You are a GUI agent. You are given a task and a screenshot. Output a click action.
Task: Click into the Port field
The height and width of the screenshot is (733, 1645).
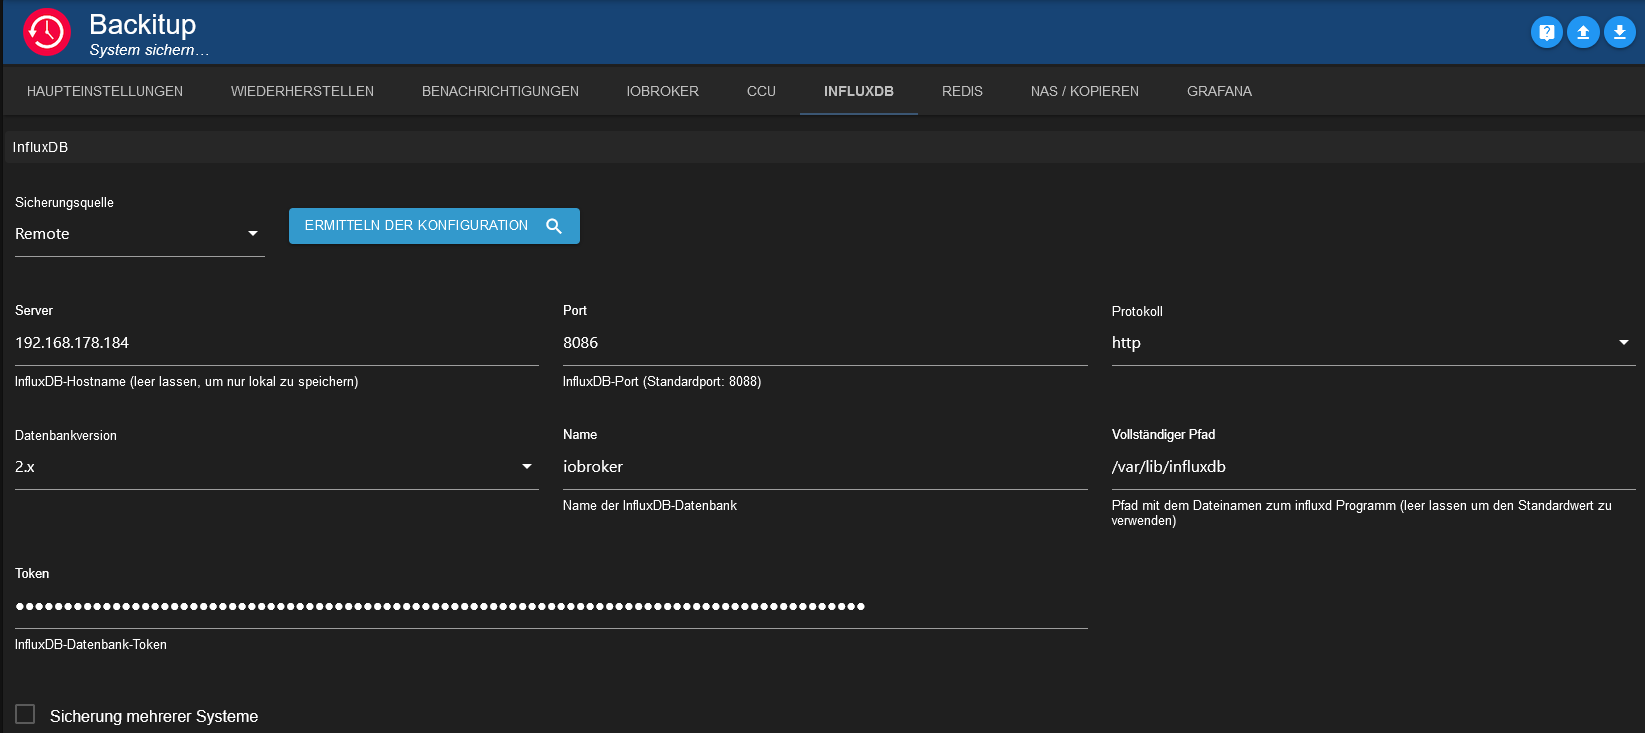824,343
